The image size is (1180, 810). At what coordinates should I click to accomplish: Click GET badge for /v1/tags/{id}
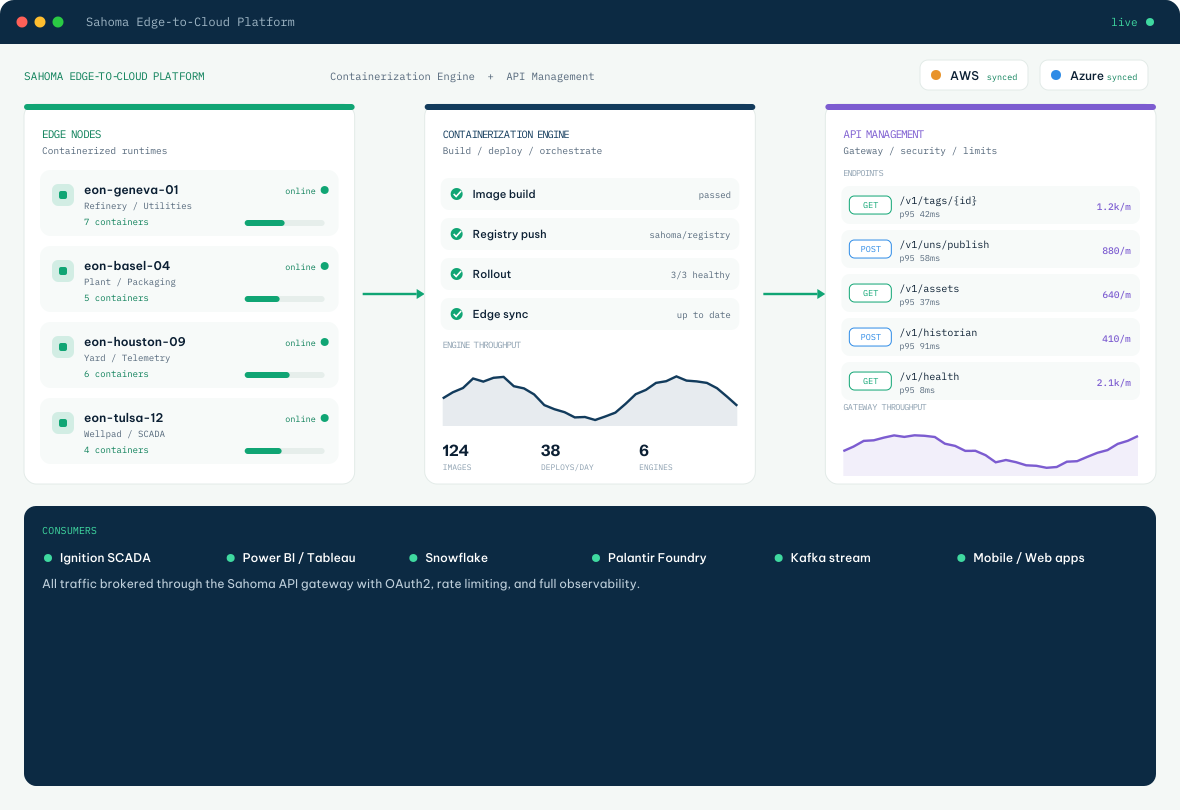pos(870,205)
